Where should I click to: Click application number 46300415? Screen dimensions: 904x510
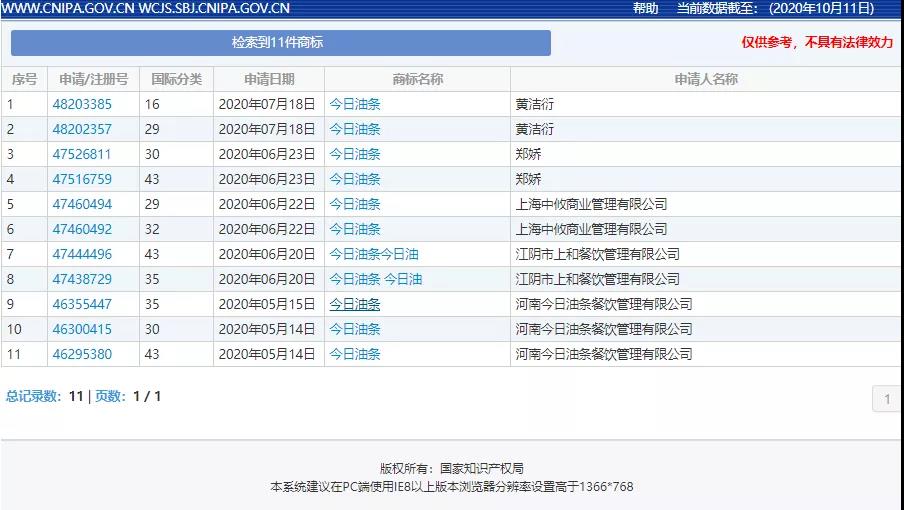[82, 329]
